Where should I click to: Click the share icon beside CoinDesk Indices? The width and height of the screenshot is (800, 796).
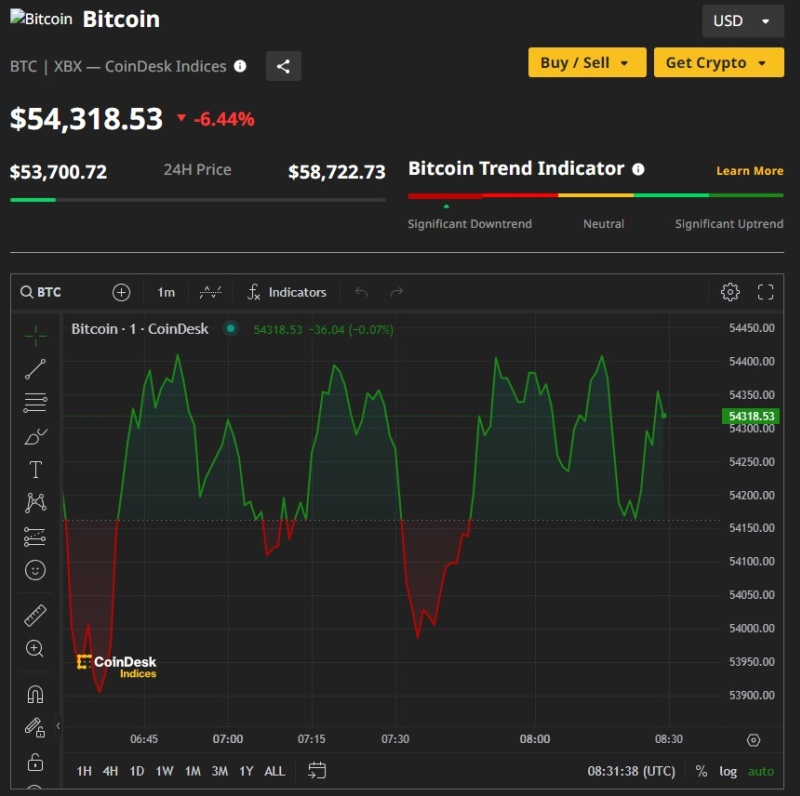283,66
